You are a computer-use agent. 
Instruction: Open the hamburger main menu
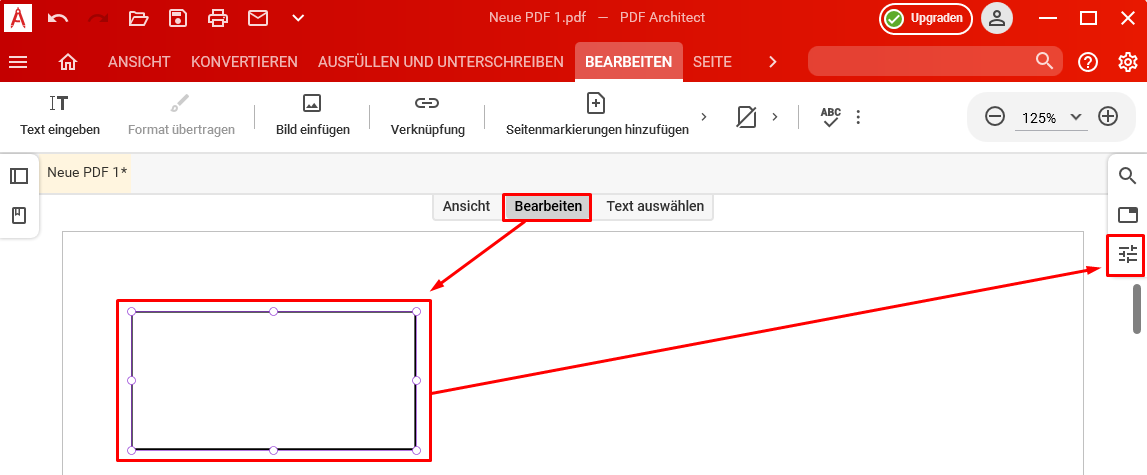18,62
